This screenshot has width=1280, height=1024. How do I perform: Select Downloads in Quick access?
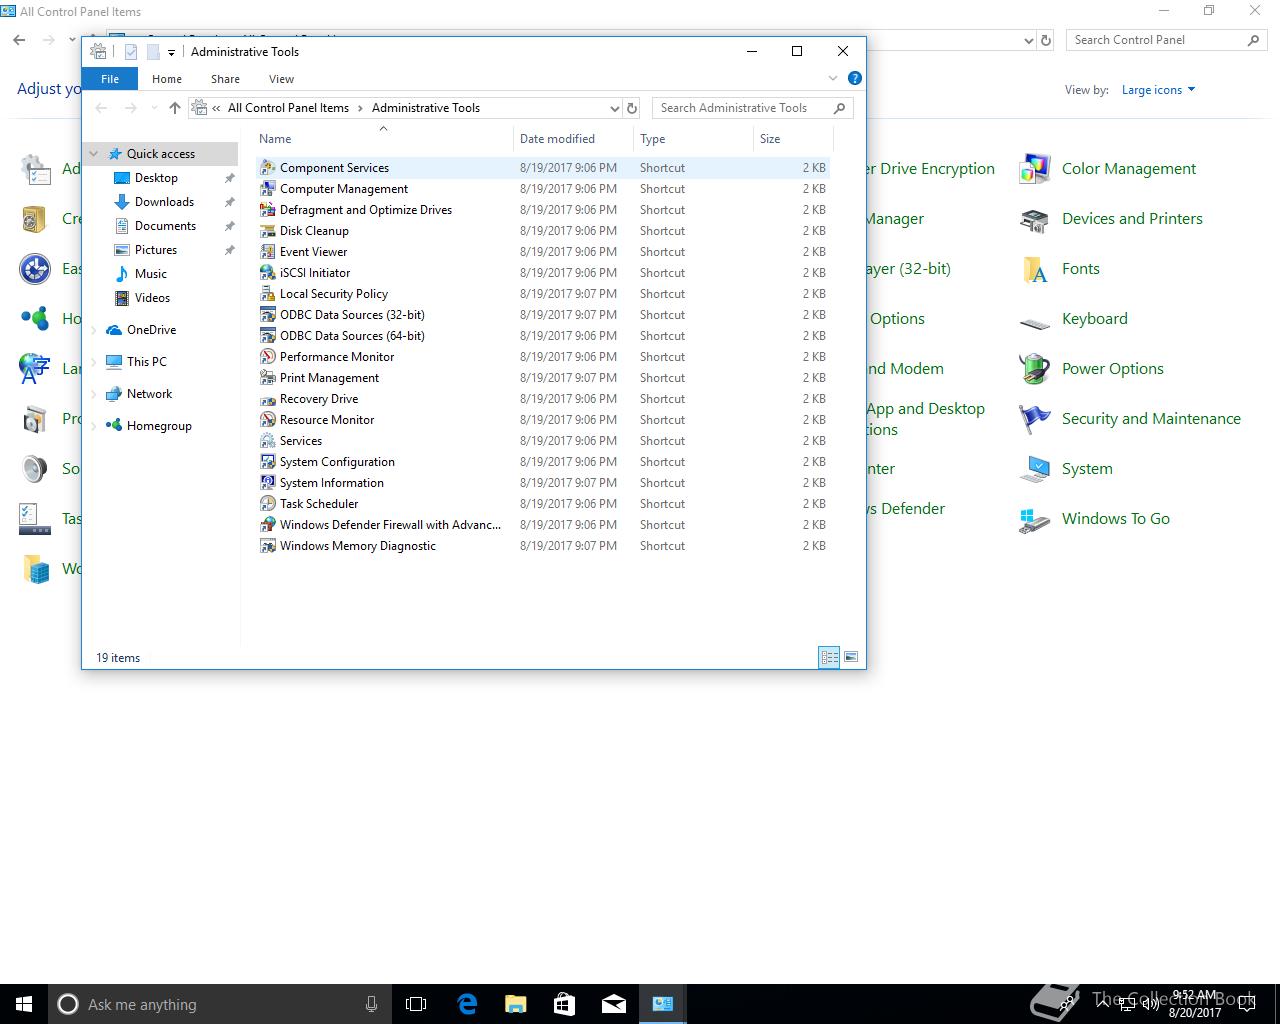pyautogui.click(x=164, y=202)
